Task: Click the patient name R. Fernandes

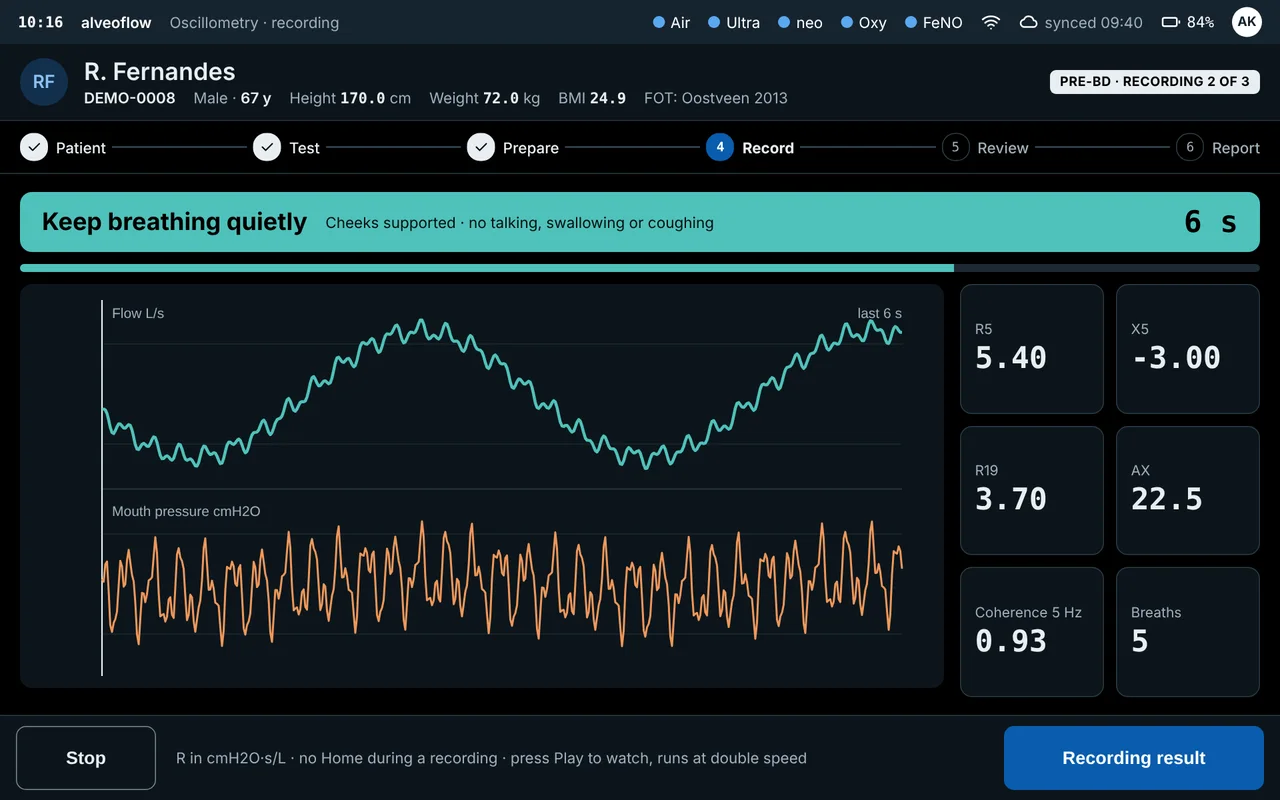Action: 160,72
